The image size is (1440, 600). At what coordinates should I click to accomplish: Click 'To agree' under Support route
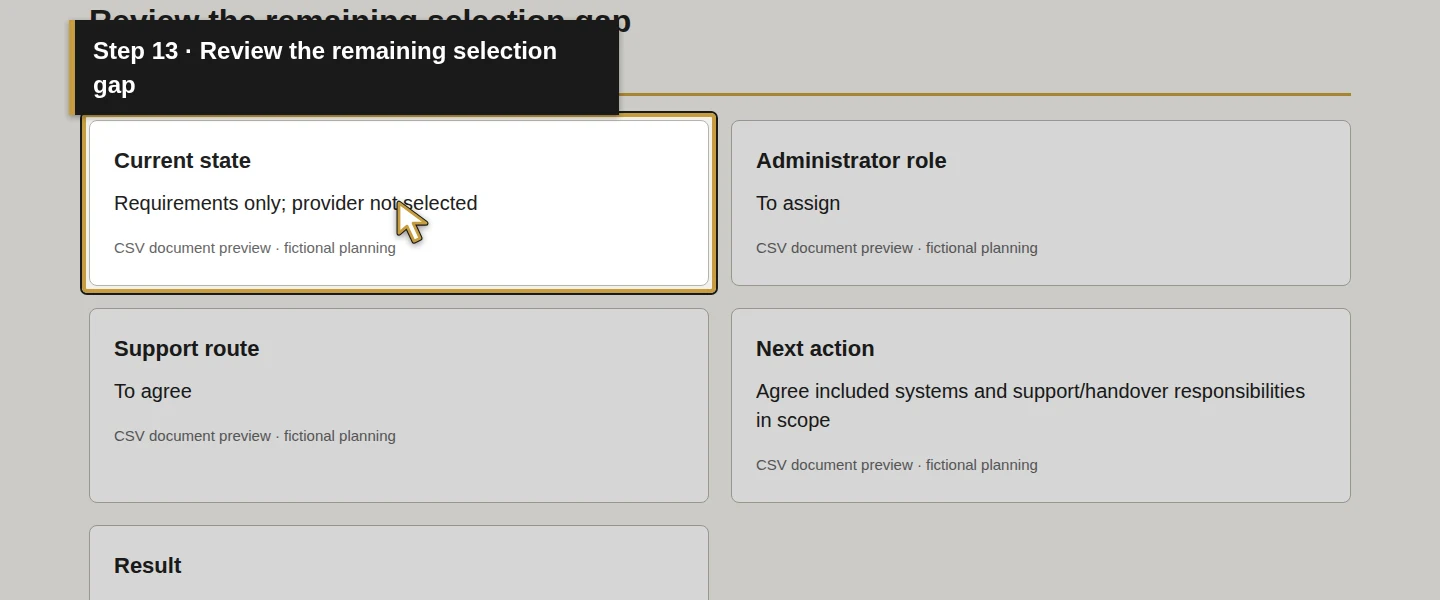click(x=153, y=391)
